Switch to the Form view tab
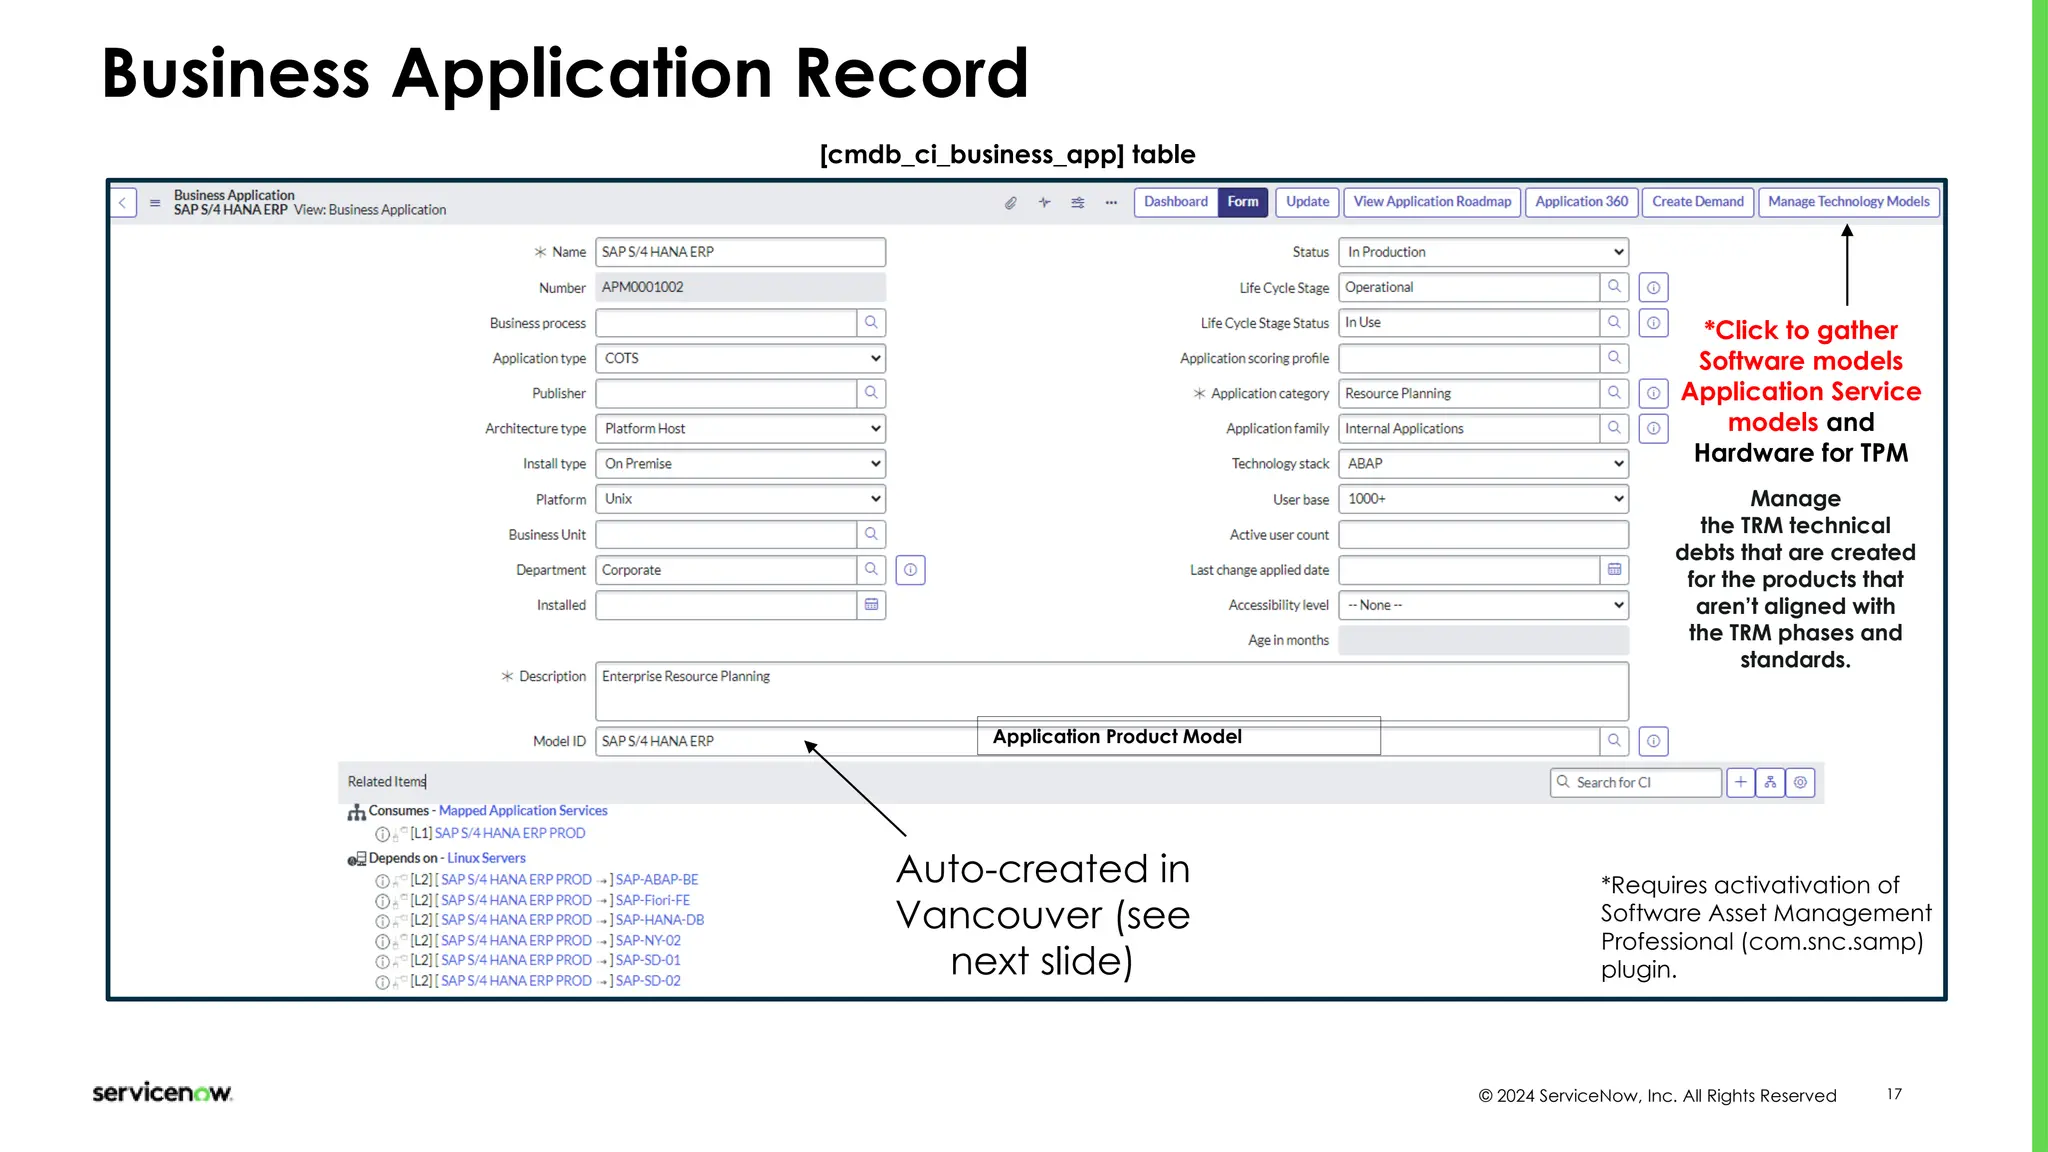Image resolution: width=2048 pixels, height=1152 pixels. 1243,202
